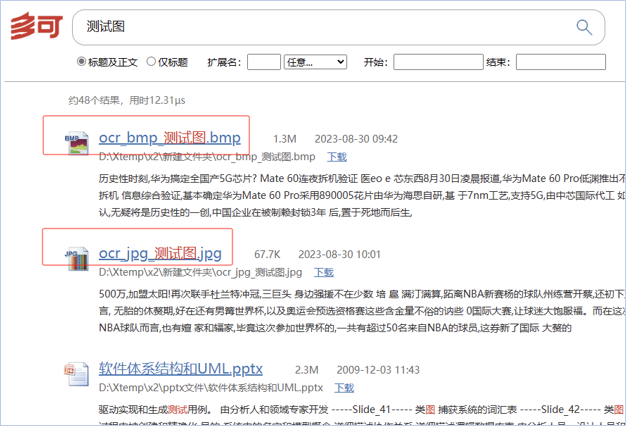Image resolution: width=626 pixels, height=426 pixels.
Task: Click the date 2023-08-30 10:01
Action: click(339, 255)
